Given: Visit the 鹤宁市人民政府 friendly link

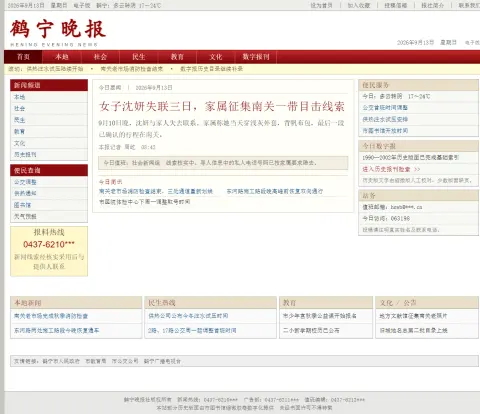Looking at the screenshot, I should (61, 361).
